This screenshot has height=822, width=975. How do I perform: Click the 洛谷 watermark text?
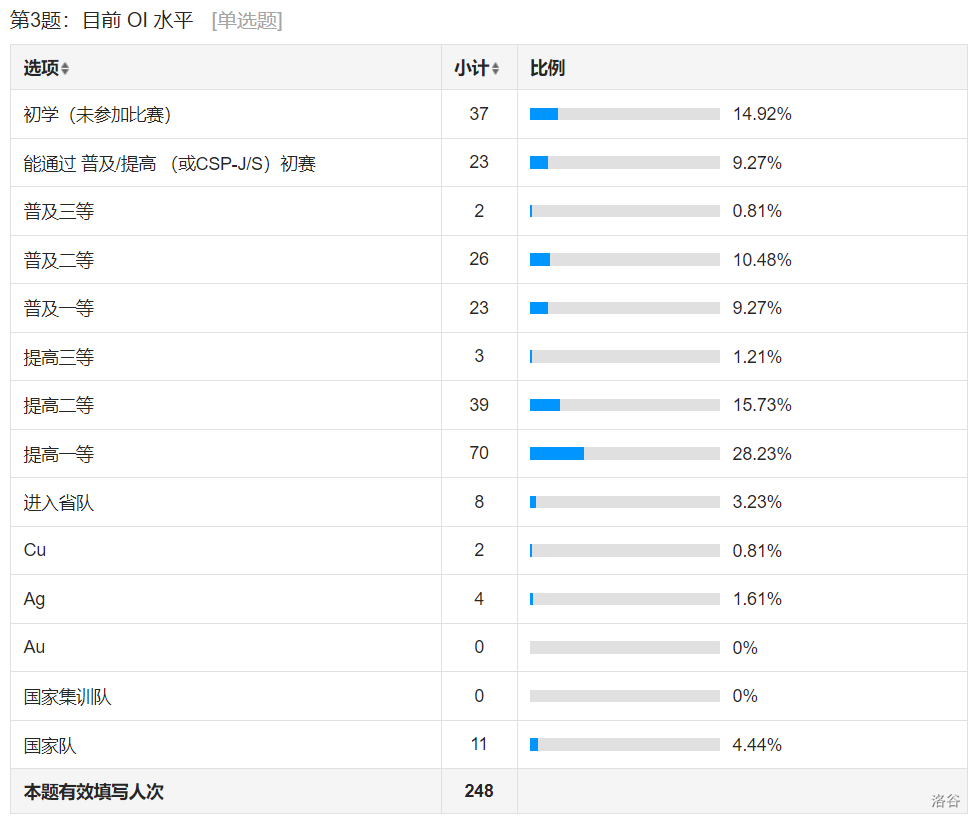tap(945, 800)
